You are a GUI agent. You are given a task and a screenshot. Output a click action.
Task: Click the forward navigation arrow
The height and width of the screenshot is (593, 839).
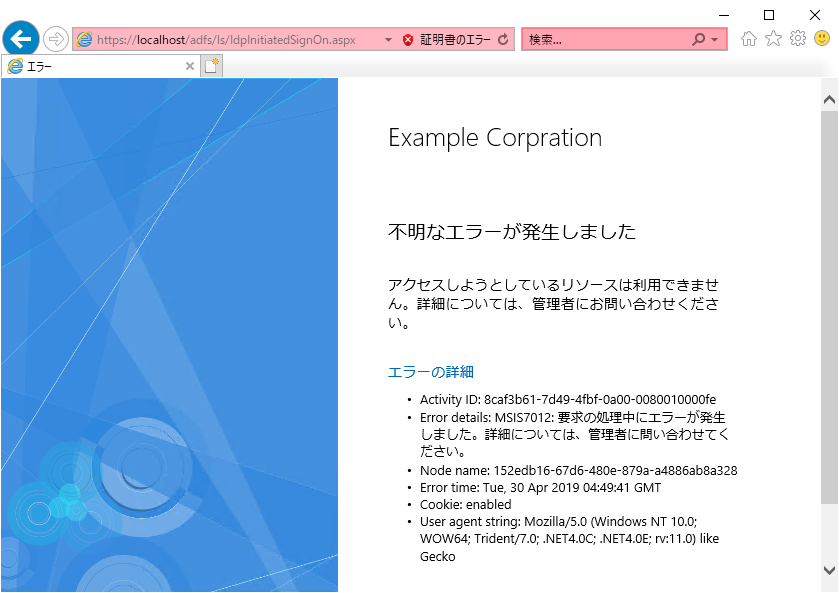click(56, 39)
